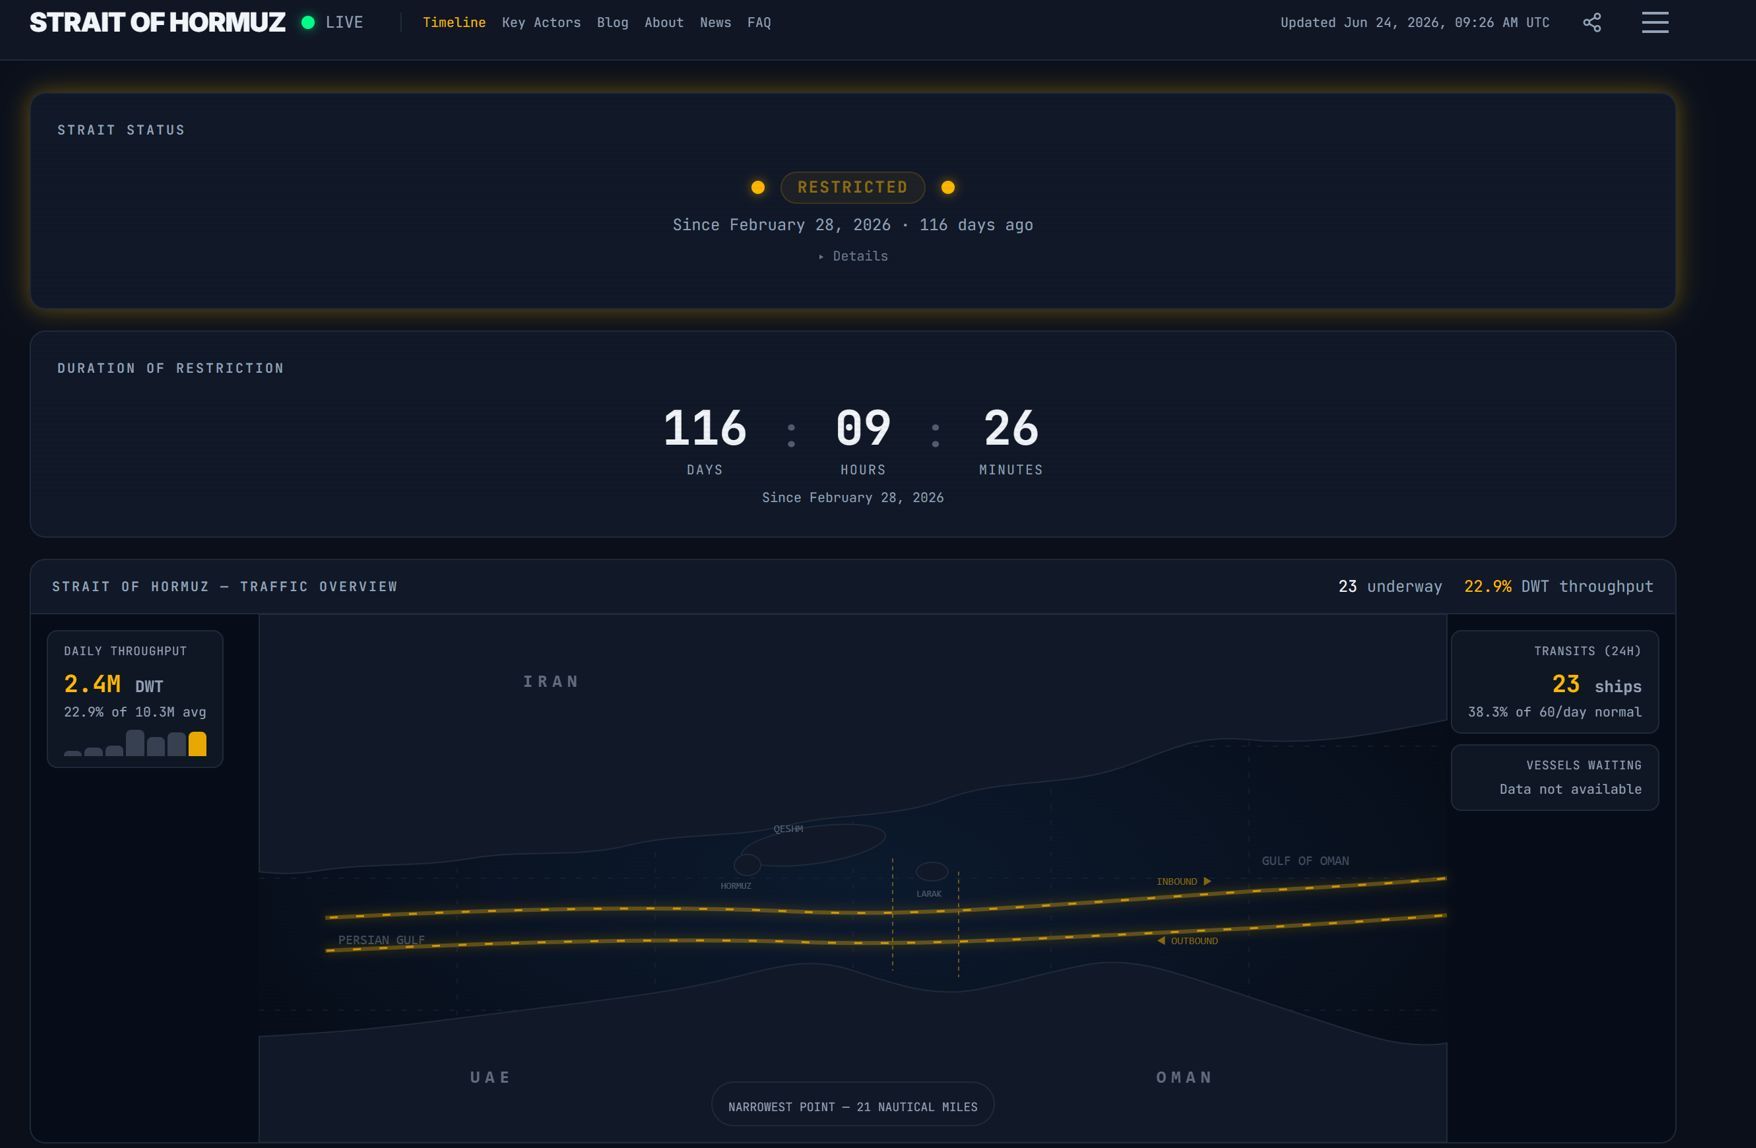Click the Strait of Hormuz site logo
This screenshot has width=1756, height=1148.
157,22
